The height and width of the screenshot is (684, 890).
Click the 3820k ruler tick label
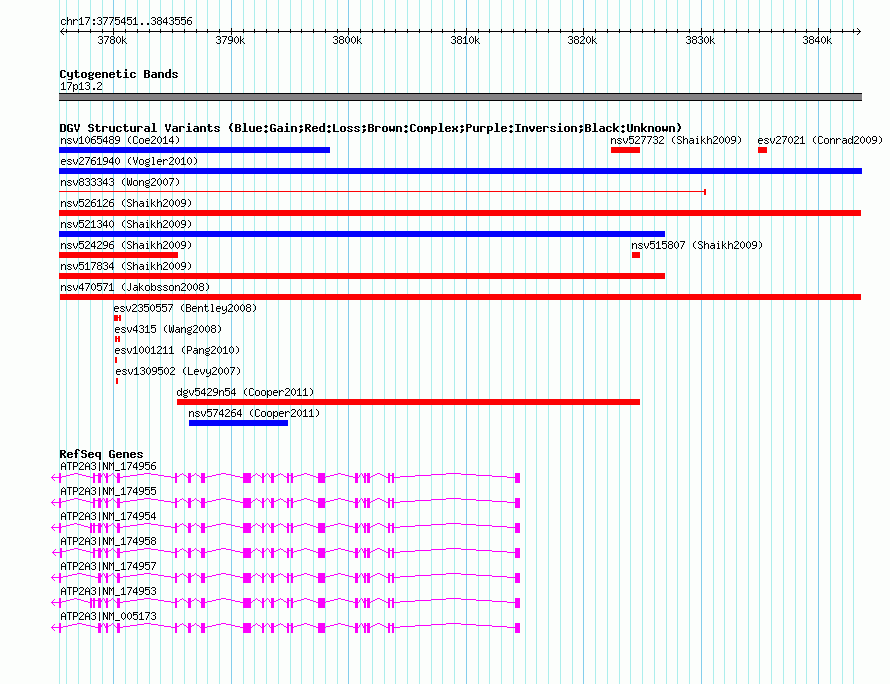pyautogui.click(x=582, y=41)
